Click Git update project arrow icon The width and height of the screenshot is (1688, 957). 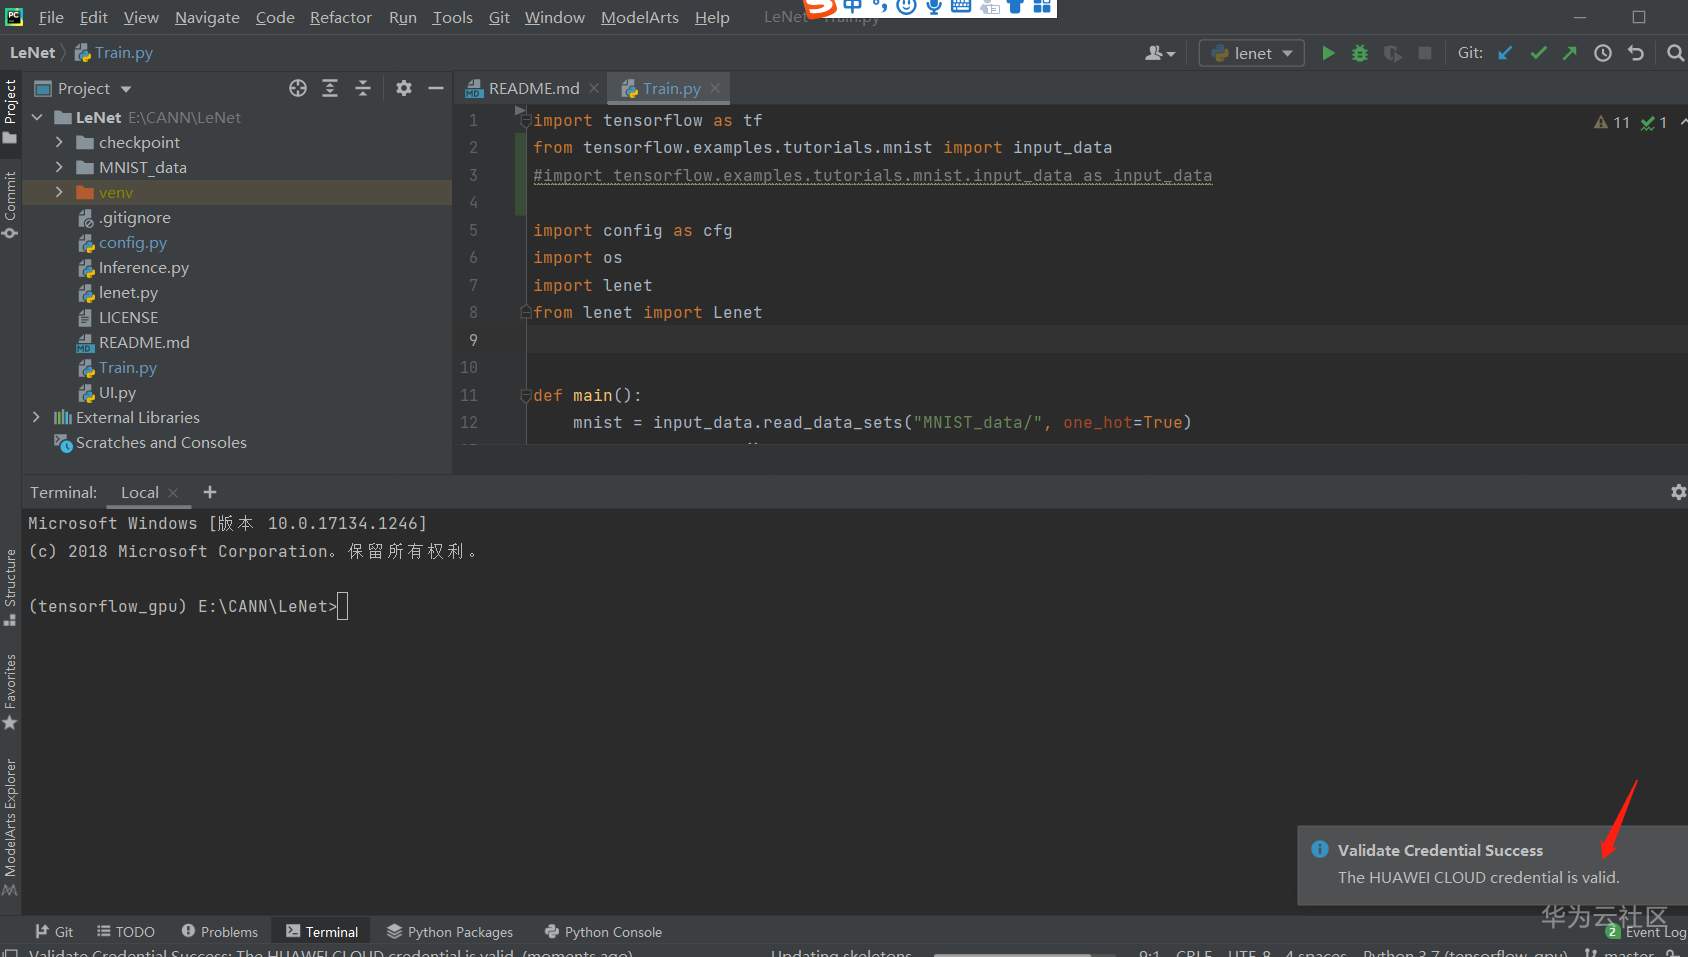tap(1505, 53)
